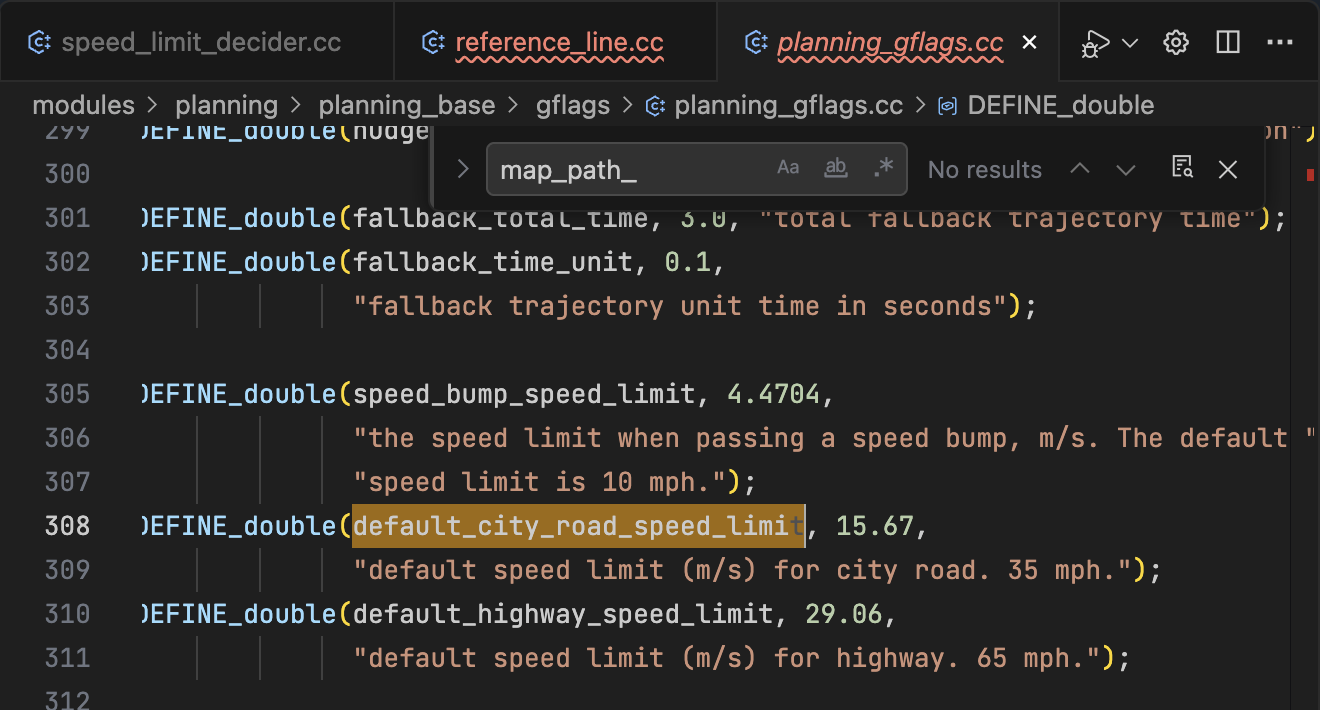Click Find in Selection icon
Screen dimensions: 1320x710
point(1182,169)
